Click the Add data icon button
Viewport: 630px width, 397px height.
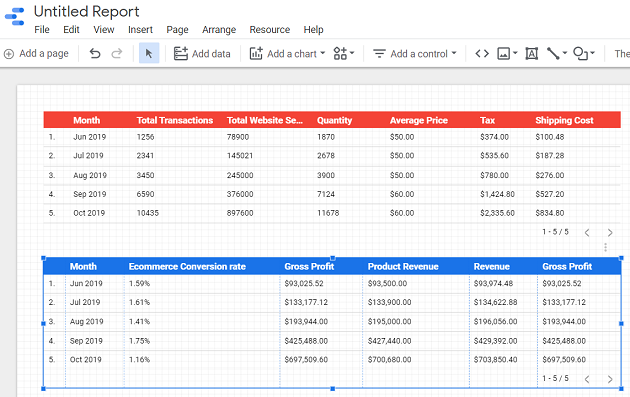coord(202,53)
